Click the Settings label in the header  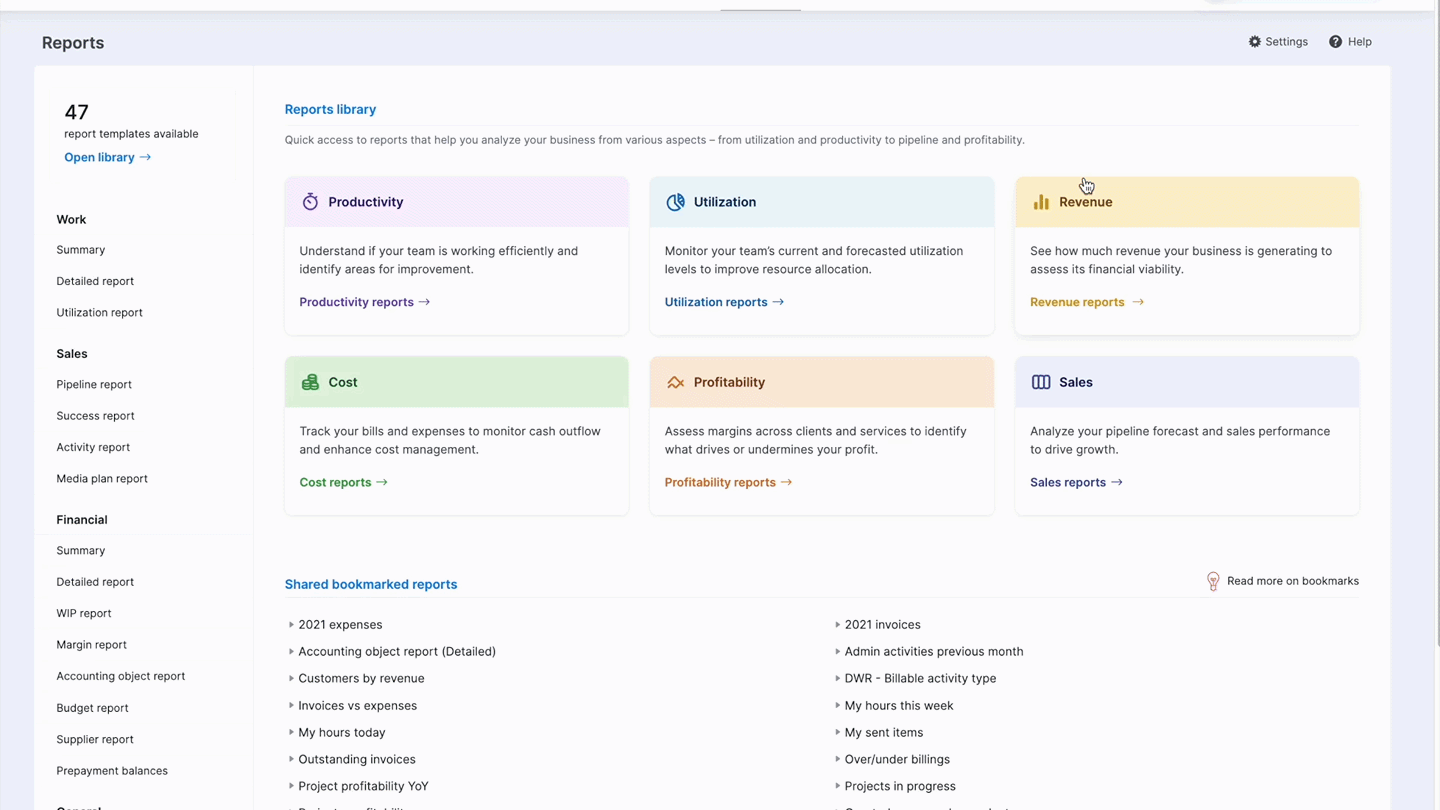click(x=1286, y=42)
